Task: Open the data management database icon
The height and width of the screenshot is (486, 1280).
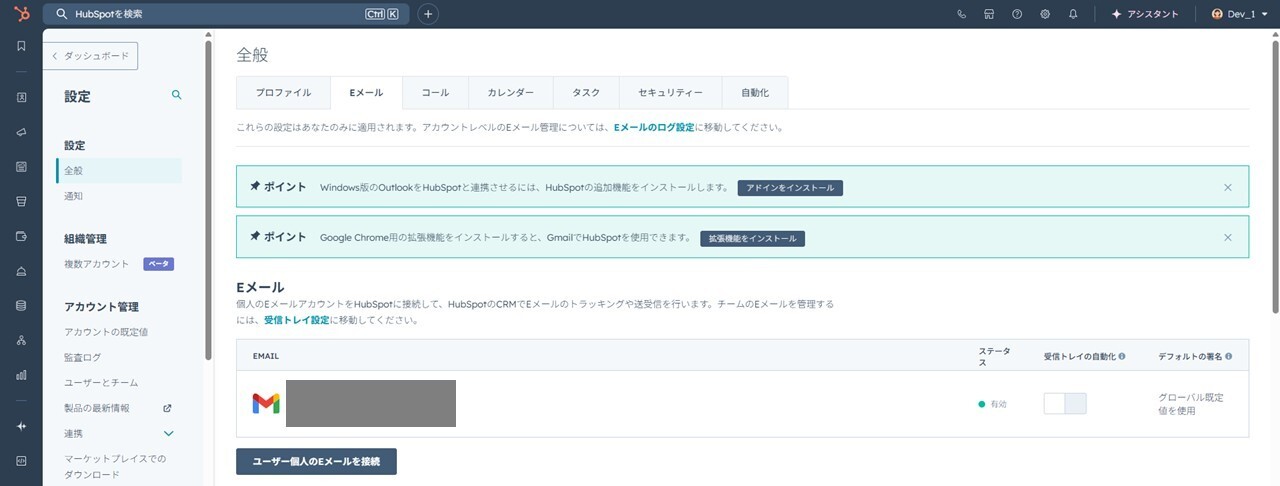Action: point(21,305)
